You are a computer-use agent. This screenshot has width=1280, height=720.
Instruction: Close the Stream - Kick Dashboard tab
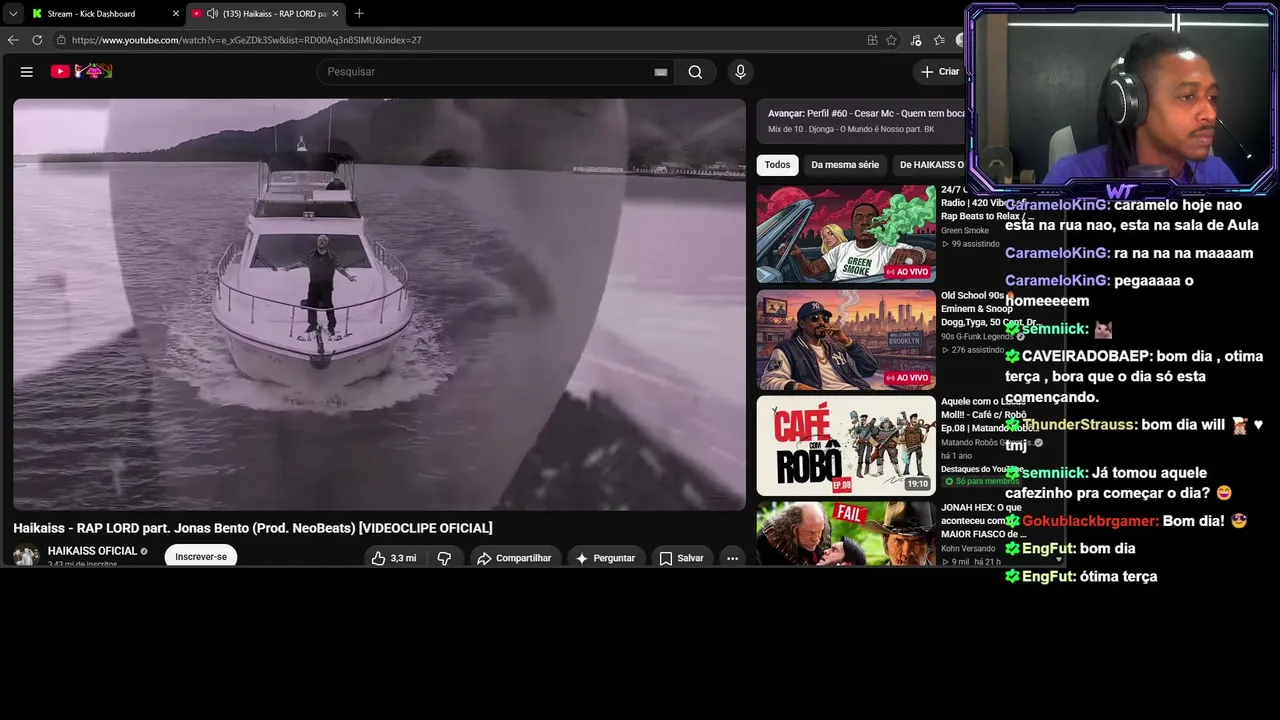176,14
